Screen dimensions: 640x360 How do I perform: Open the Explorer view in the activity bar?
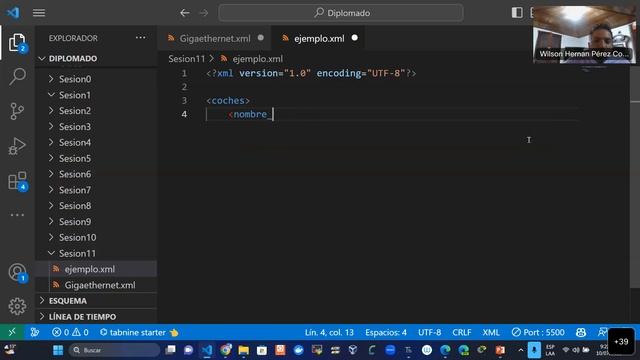point(17,42)
